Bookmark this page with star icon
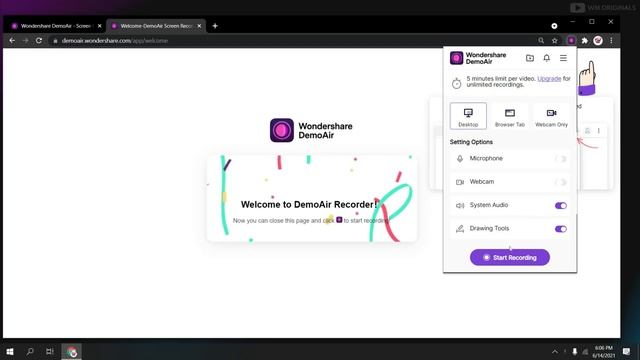Image resolution: width=640 pixels, height=360 pixels. [x=554, y=40]
